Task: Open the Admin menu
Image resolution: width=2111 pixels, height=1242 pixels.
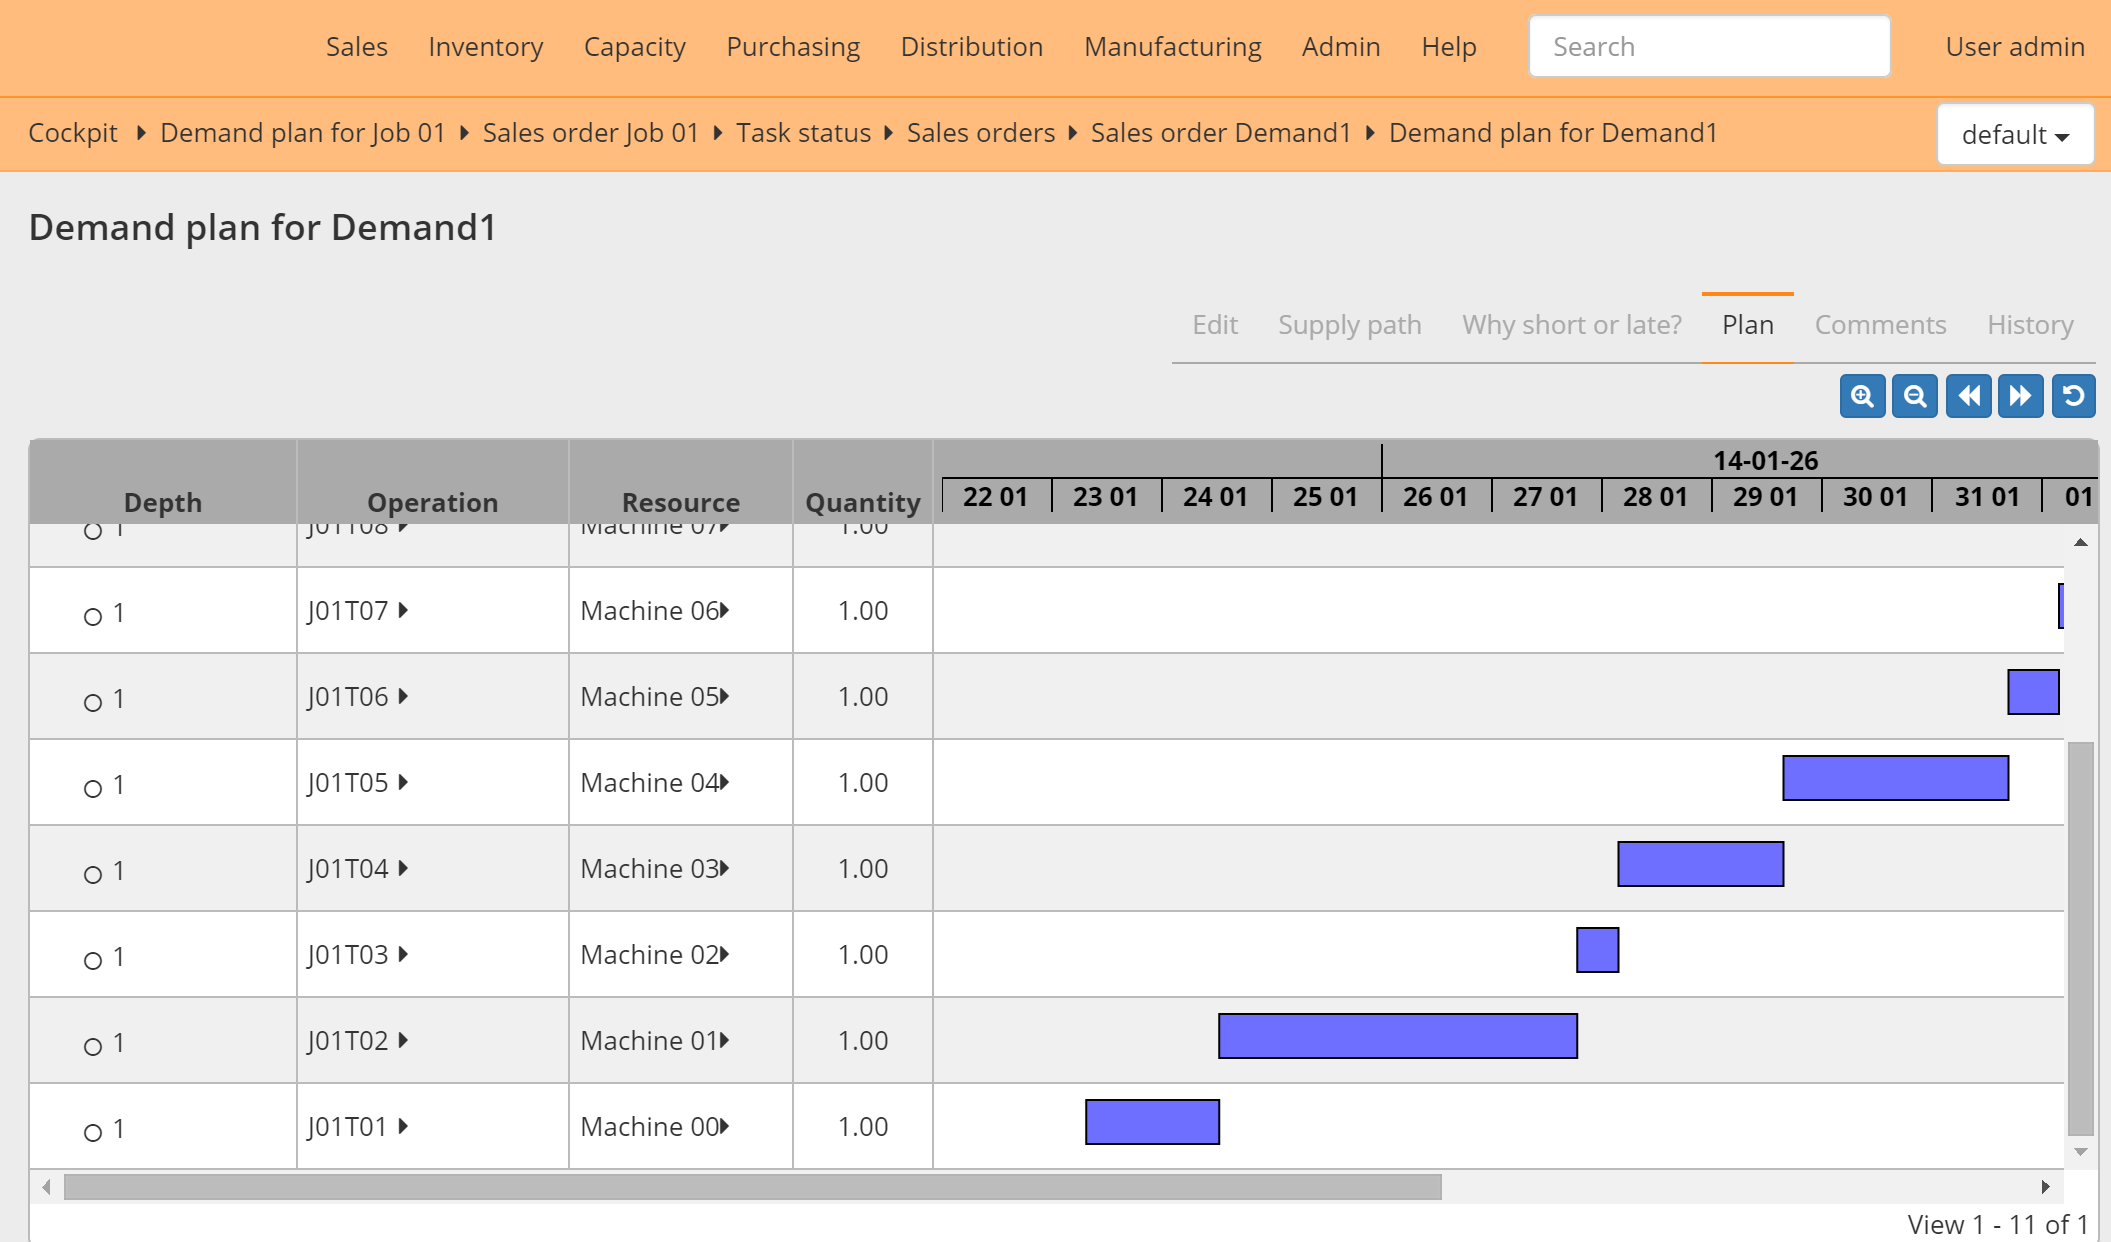Action: coord(1340,46)
